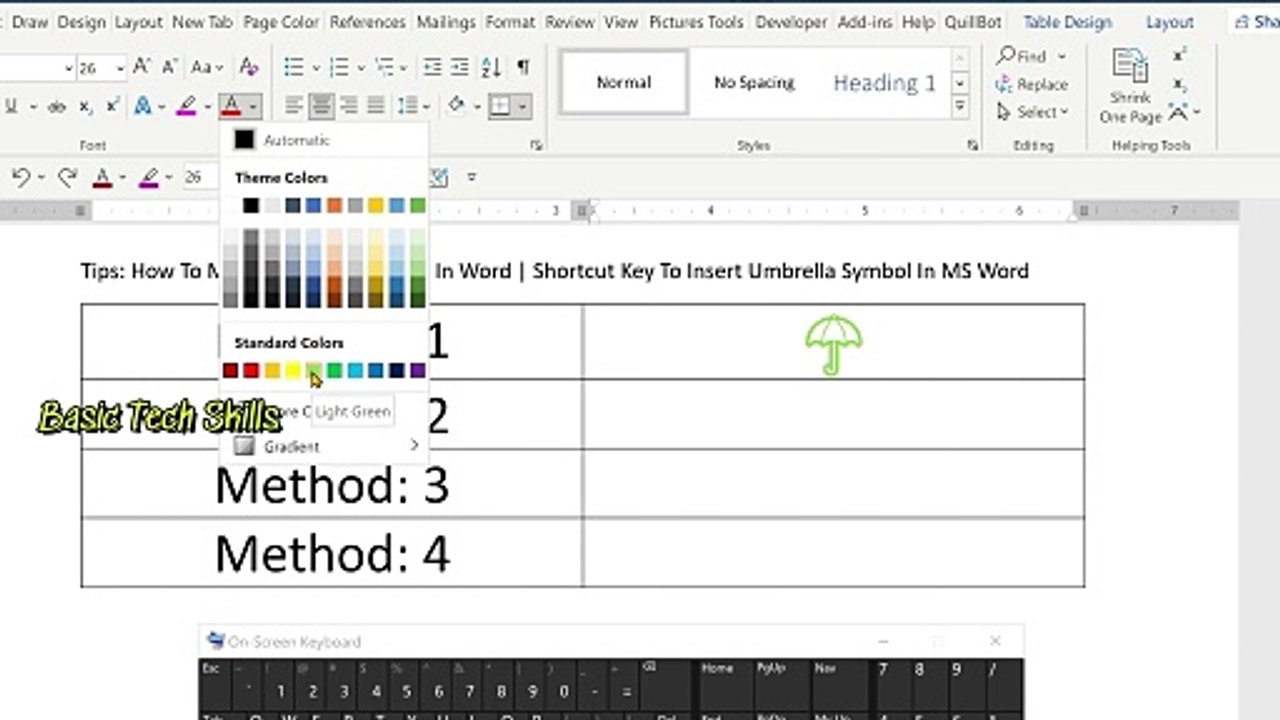Click the Bullets list icon
1280x720 pixels.
294,67
